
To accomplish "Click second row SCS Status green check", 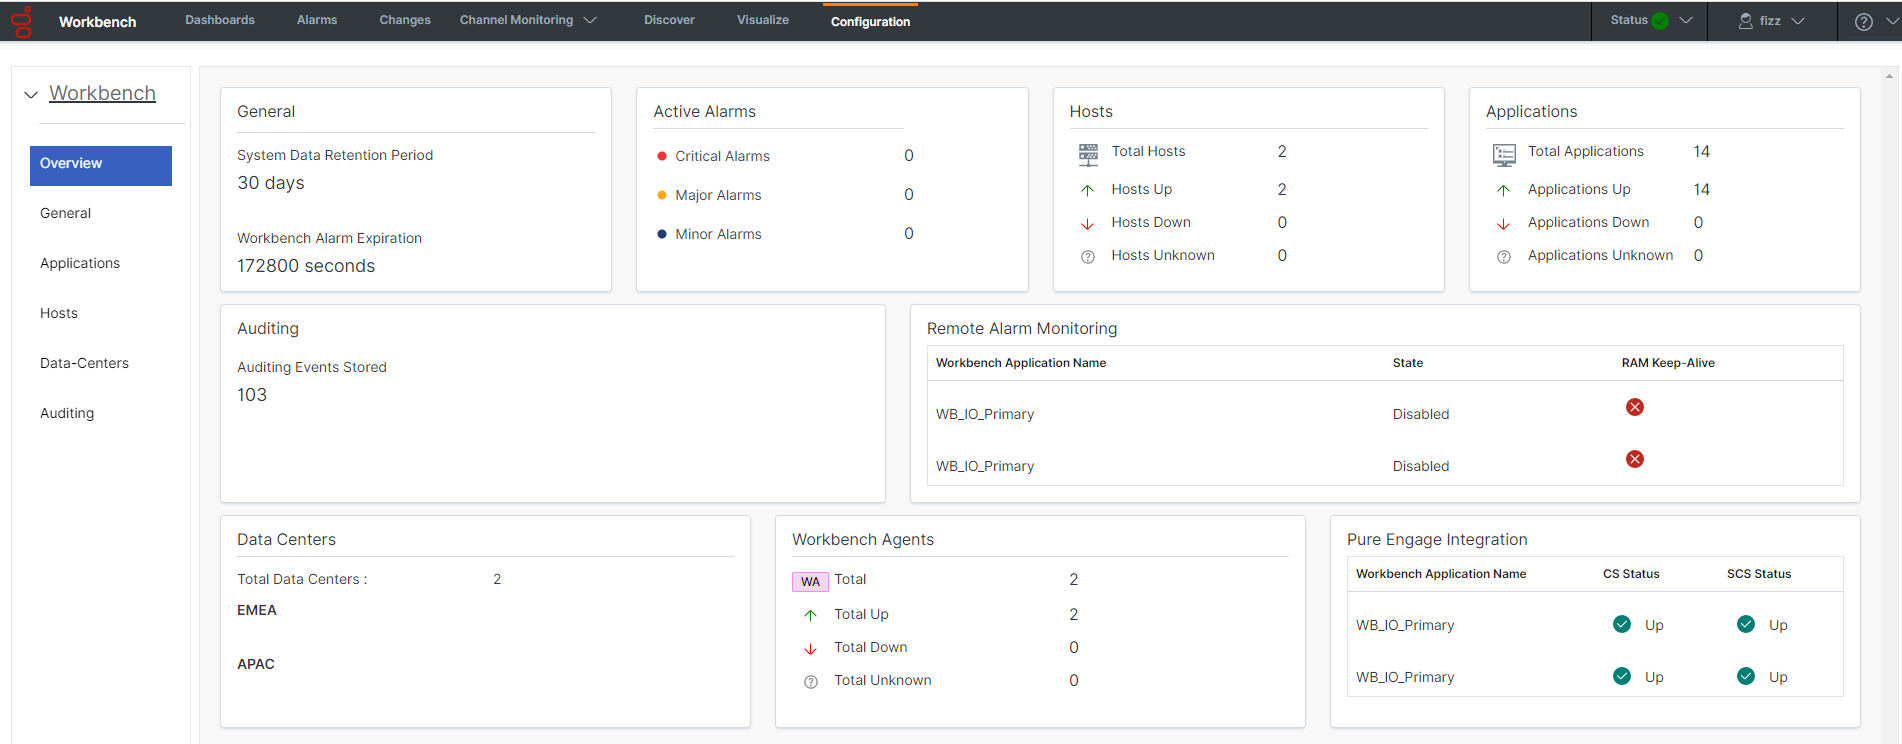I will [x=1746, y=676].
